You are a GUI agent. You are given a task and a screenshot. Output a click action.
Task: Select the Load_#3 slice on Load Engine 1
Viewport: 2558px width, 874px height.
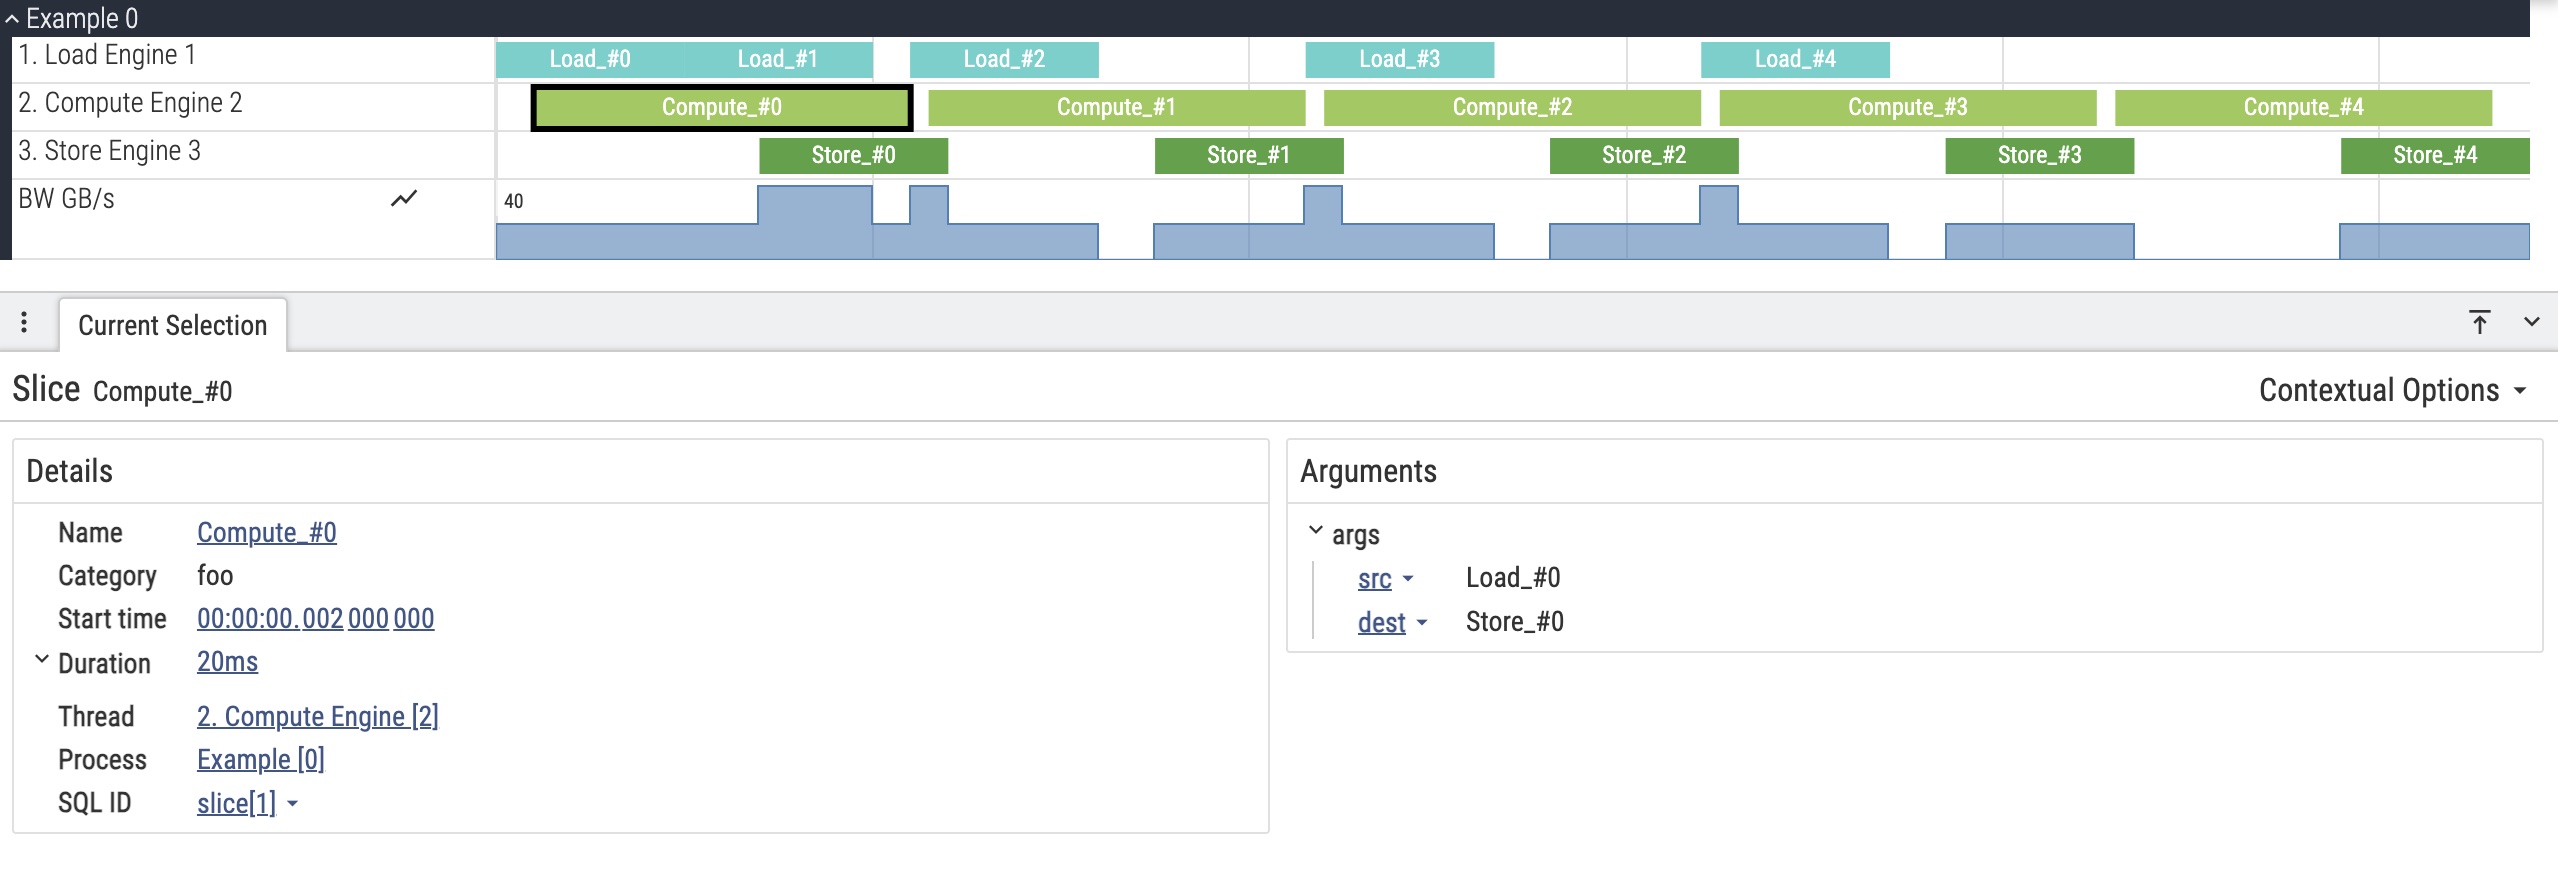1400,58
